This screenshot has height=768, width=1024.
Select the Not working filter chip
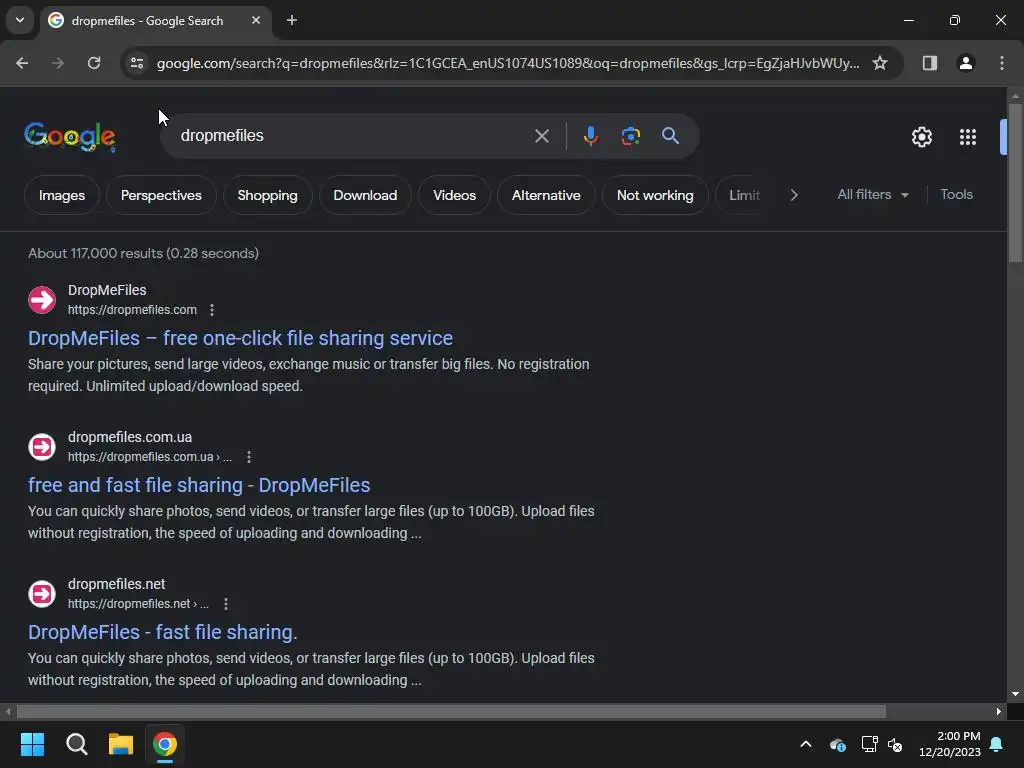[x=655, y=195]
